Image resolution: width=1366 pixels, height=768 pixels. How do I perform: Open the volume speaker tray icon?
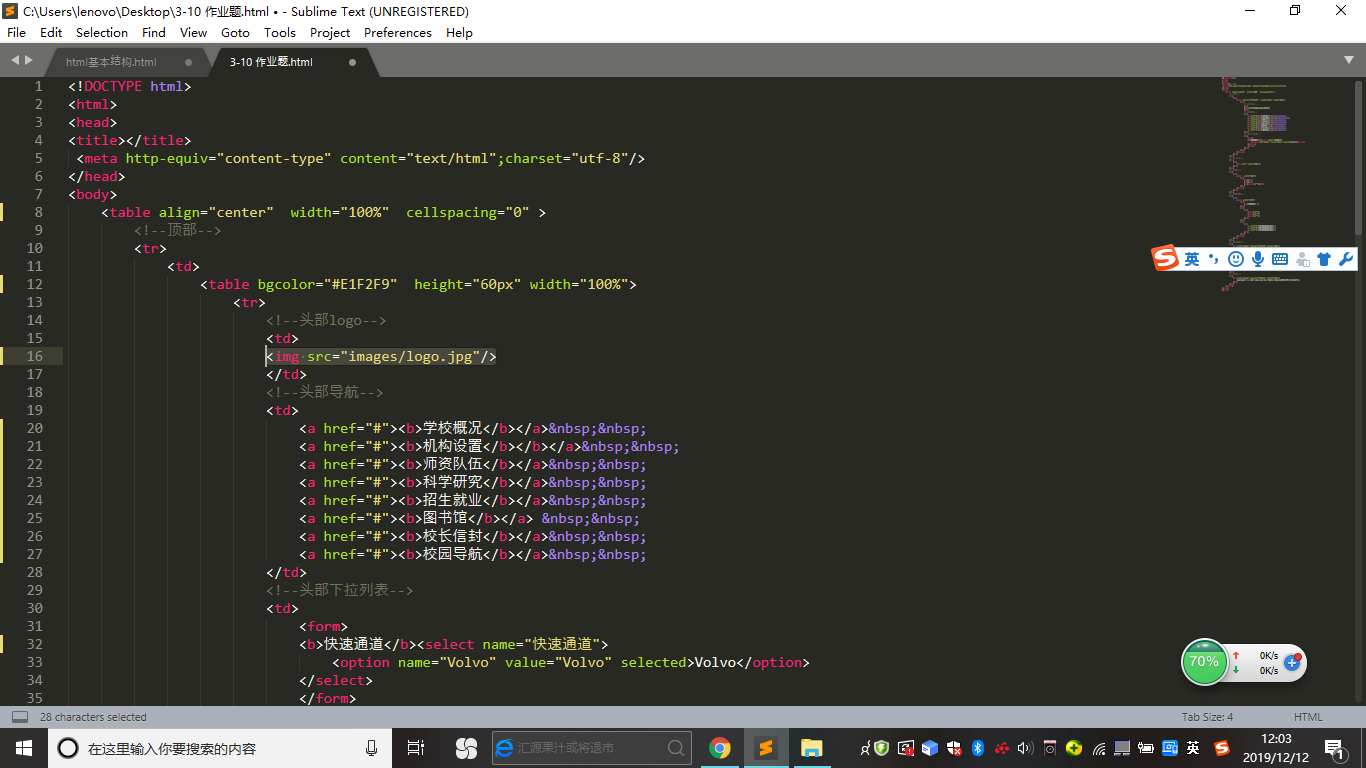(1025, 748)
